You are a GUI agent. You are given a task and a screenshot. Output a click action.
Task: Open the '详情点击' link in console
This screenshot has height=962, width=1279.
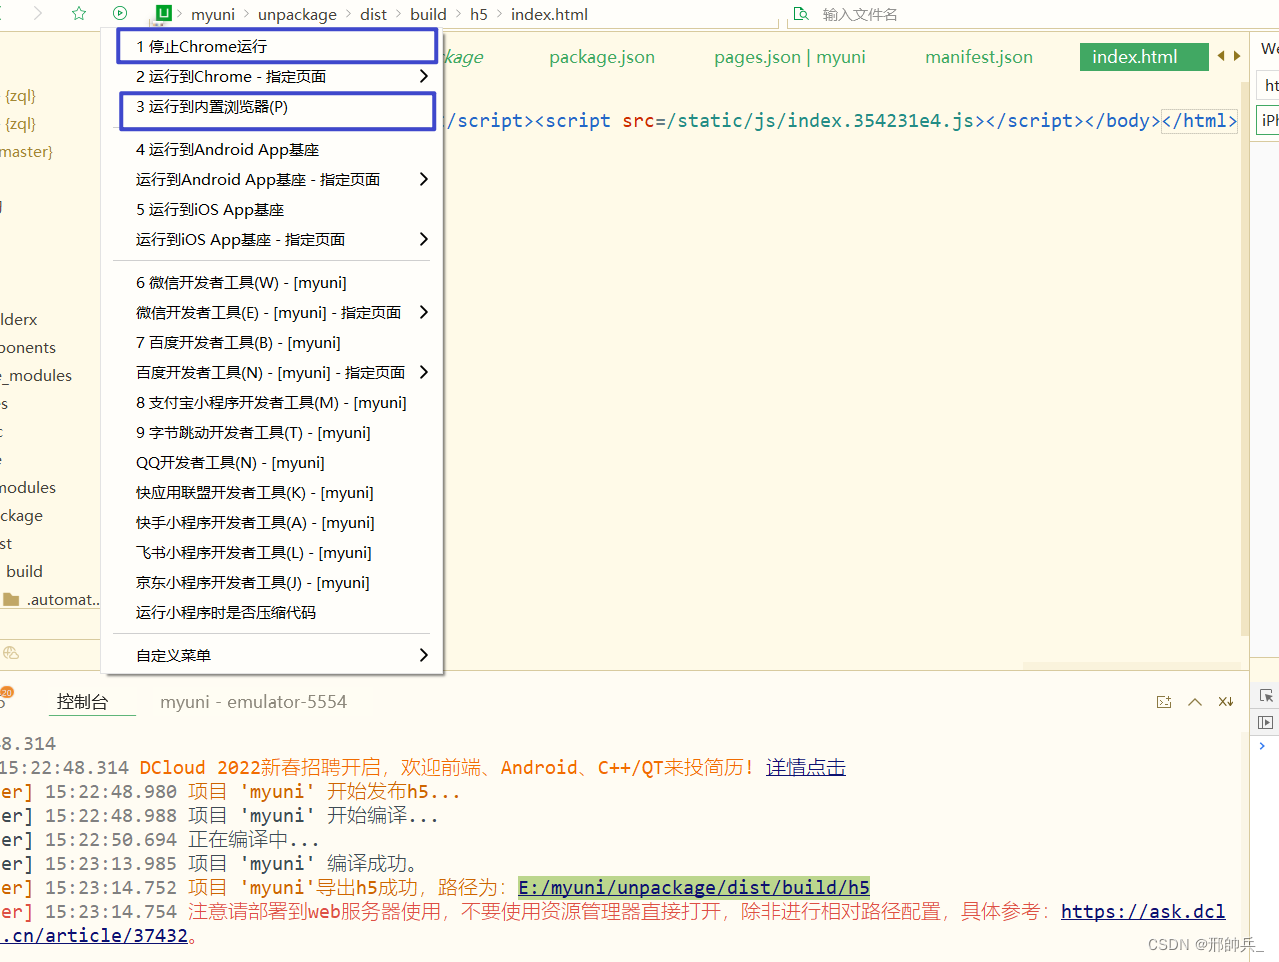806,767
